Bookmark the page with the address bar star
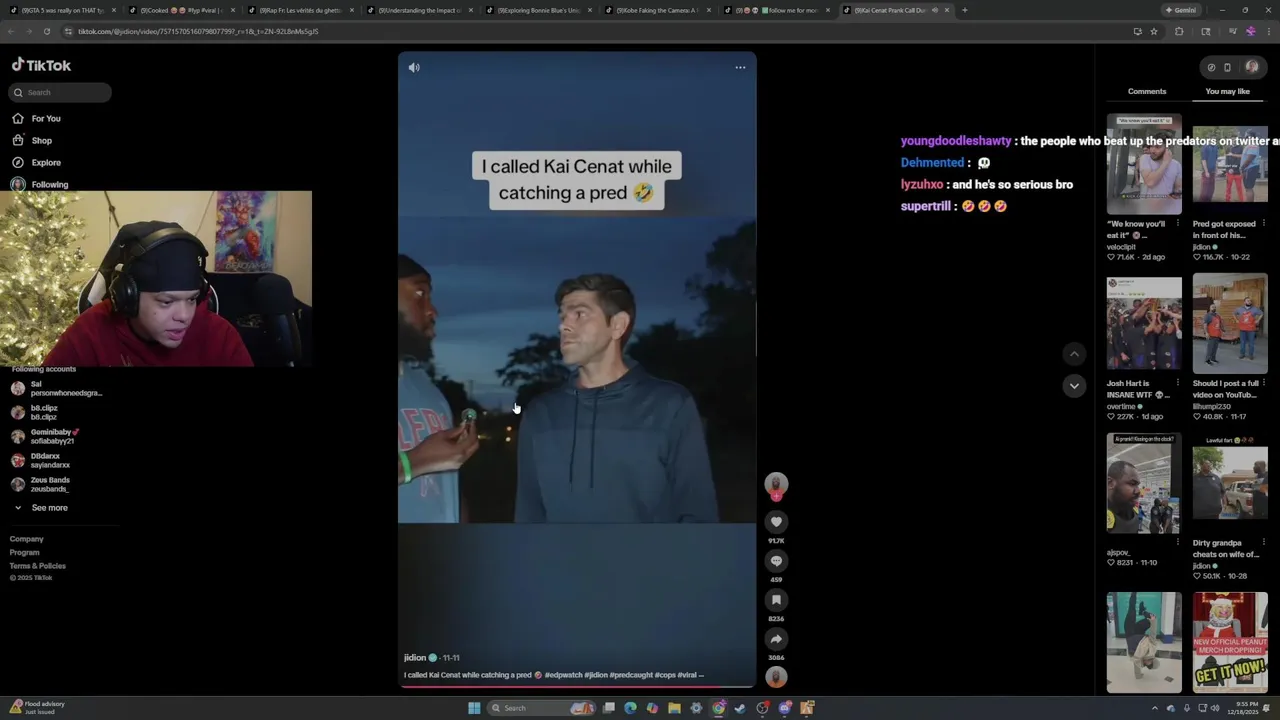The image size is (1280, 720). [x=1154, y=31]
